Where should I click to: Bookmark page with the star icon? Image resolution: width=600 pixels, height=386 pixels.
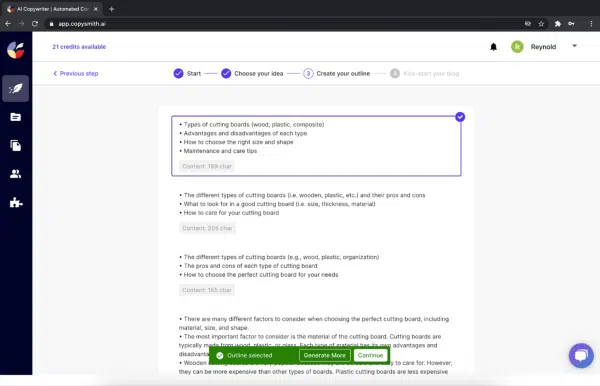pos(541,24)
